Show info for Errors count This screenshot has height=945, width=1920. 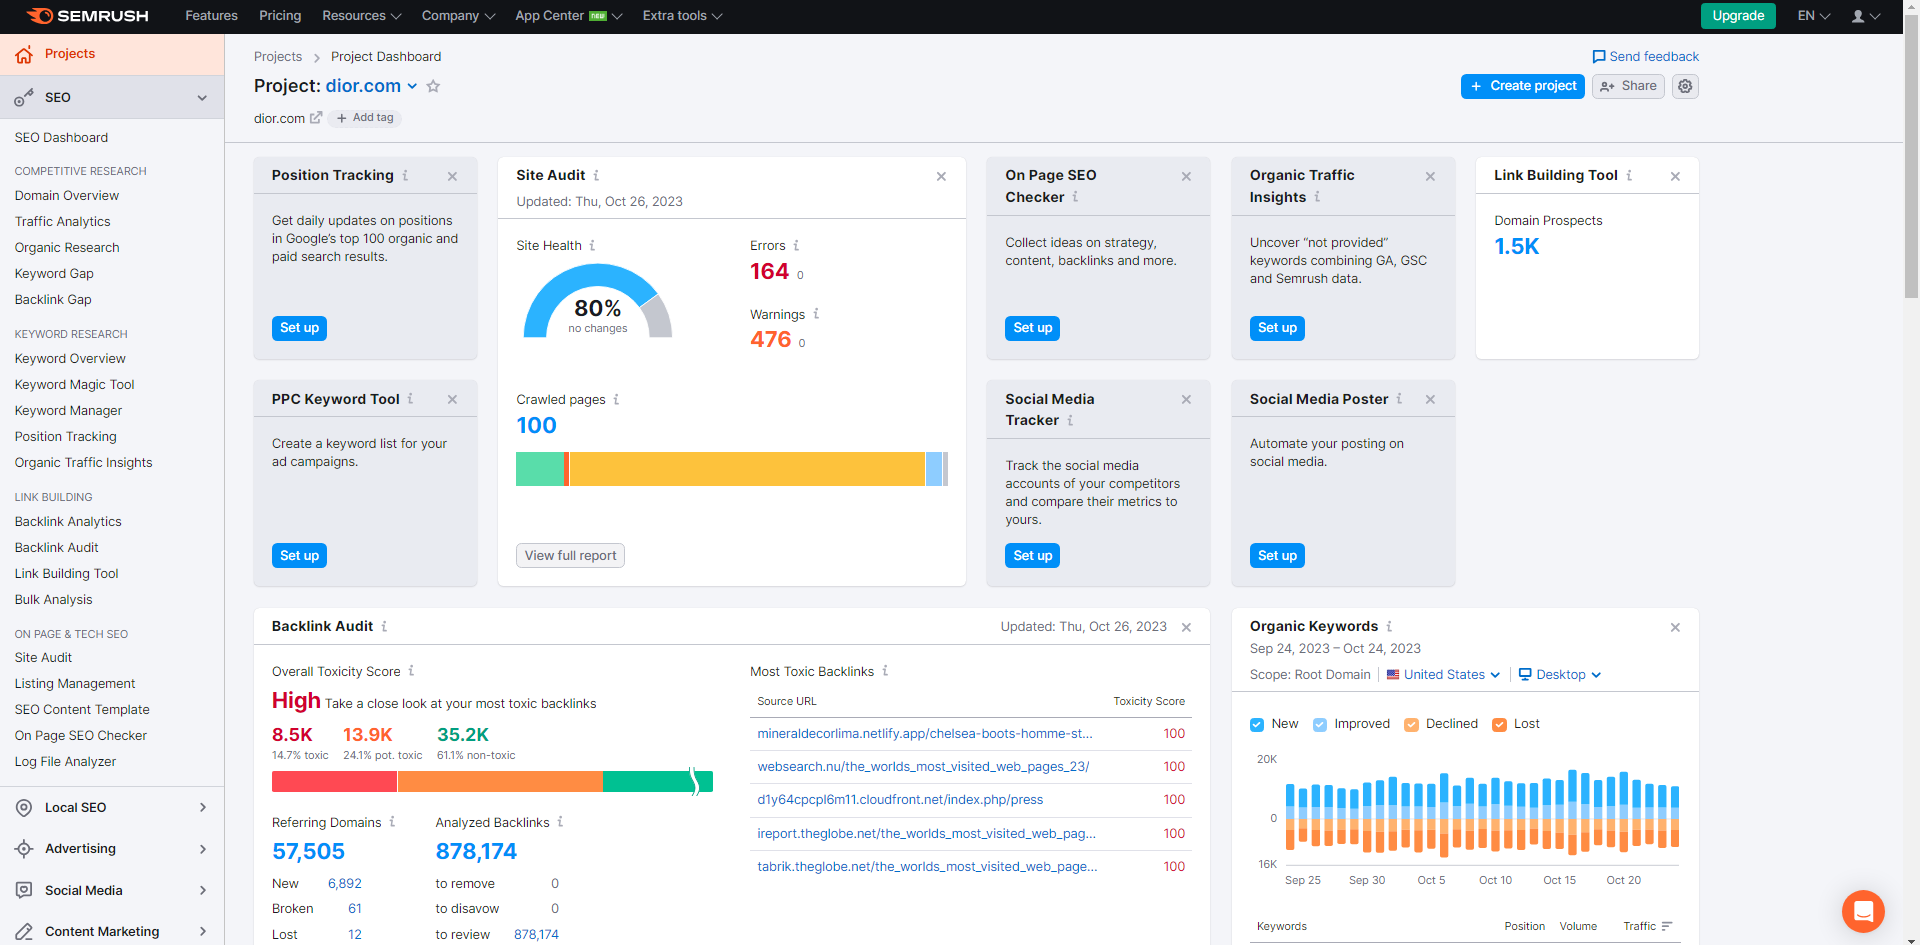pos(796,245)
